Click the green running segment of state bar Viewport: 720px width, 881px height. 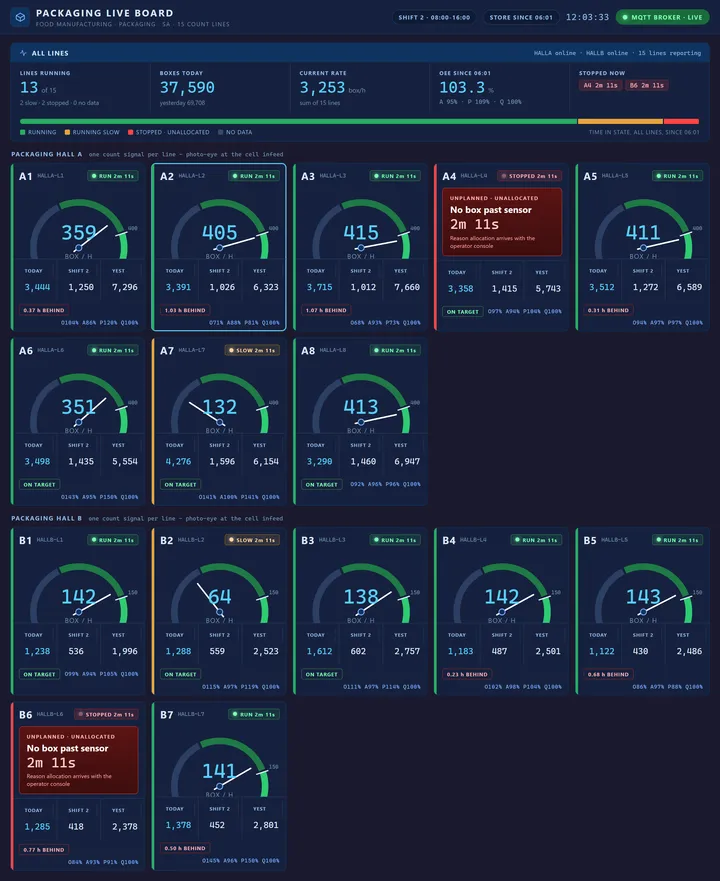pos(298,121)
